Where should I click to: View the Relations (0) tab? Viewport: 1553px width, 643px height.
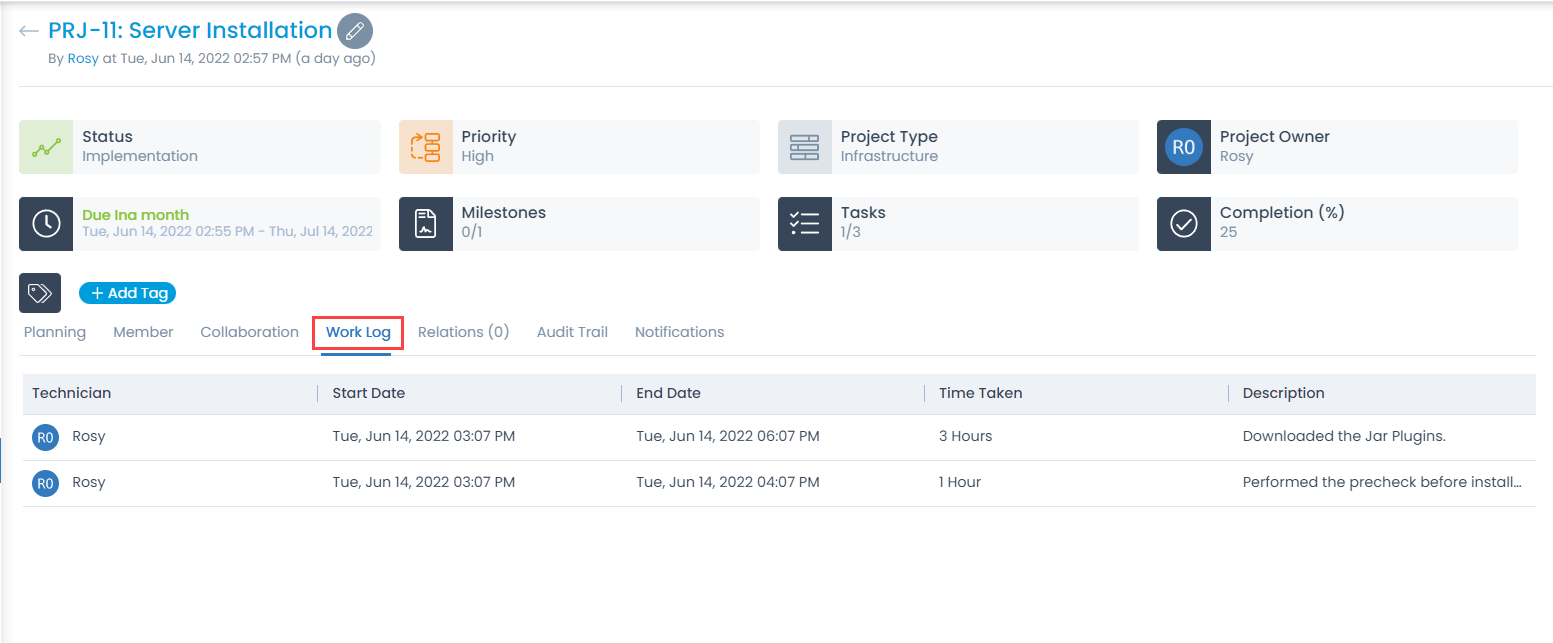[x=463, y=331]
